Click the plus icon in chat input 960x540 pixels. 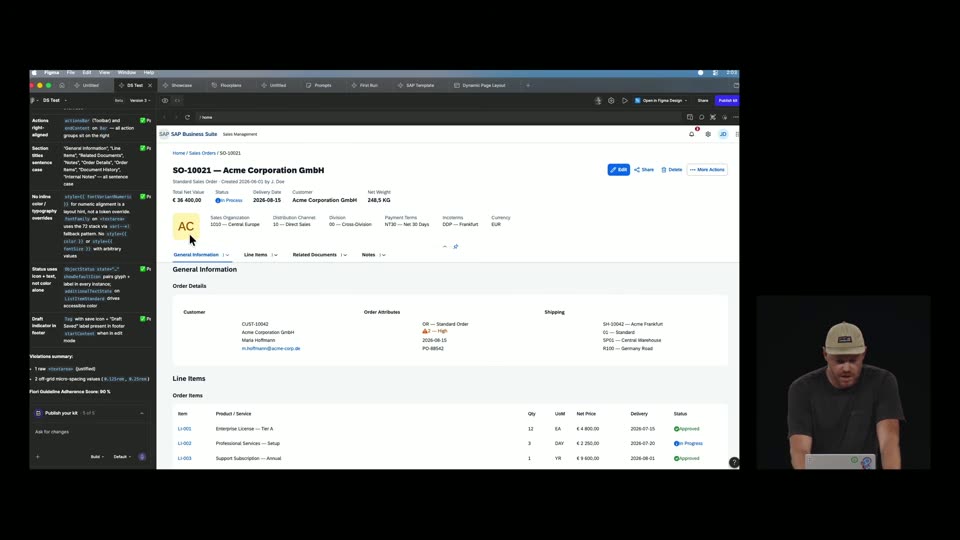click(37, 457)
